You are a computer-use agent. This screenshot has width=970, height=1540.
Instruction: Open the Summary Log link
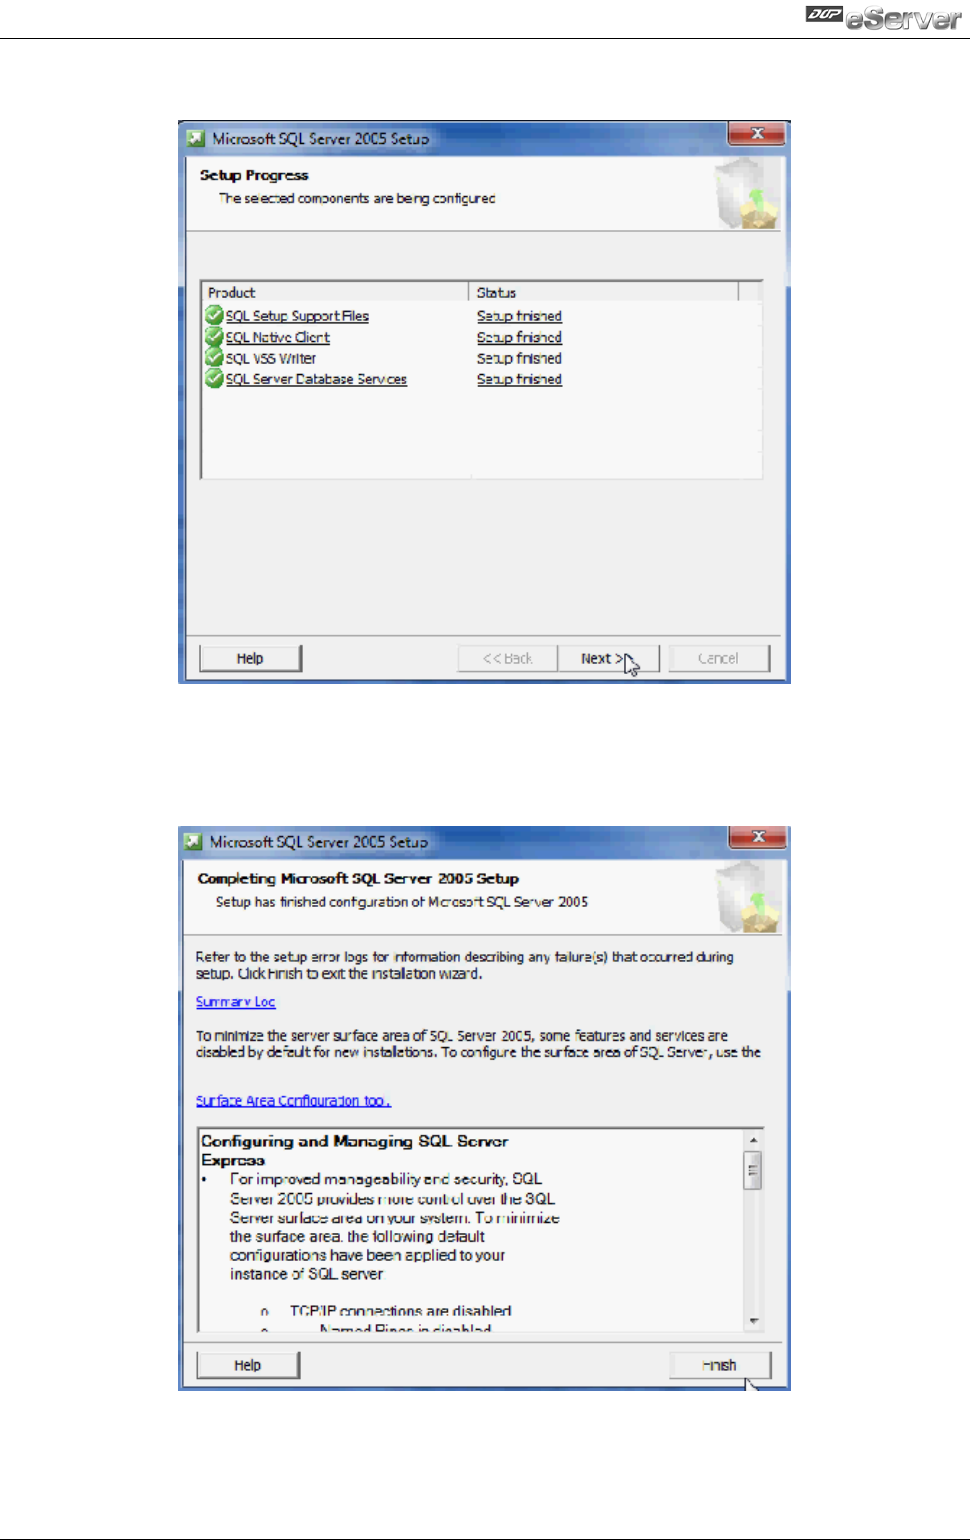[x=235, y=1001]
